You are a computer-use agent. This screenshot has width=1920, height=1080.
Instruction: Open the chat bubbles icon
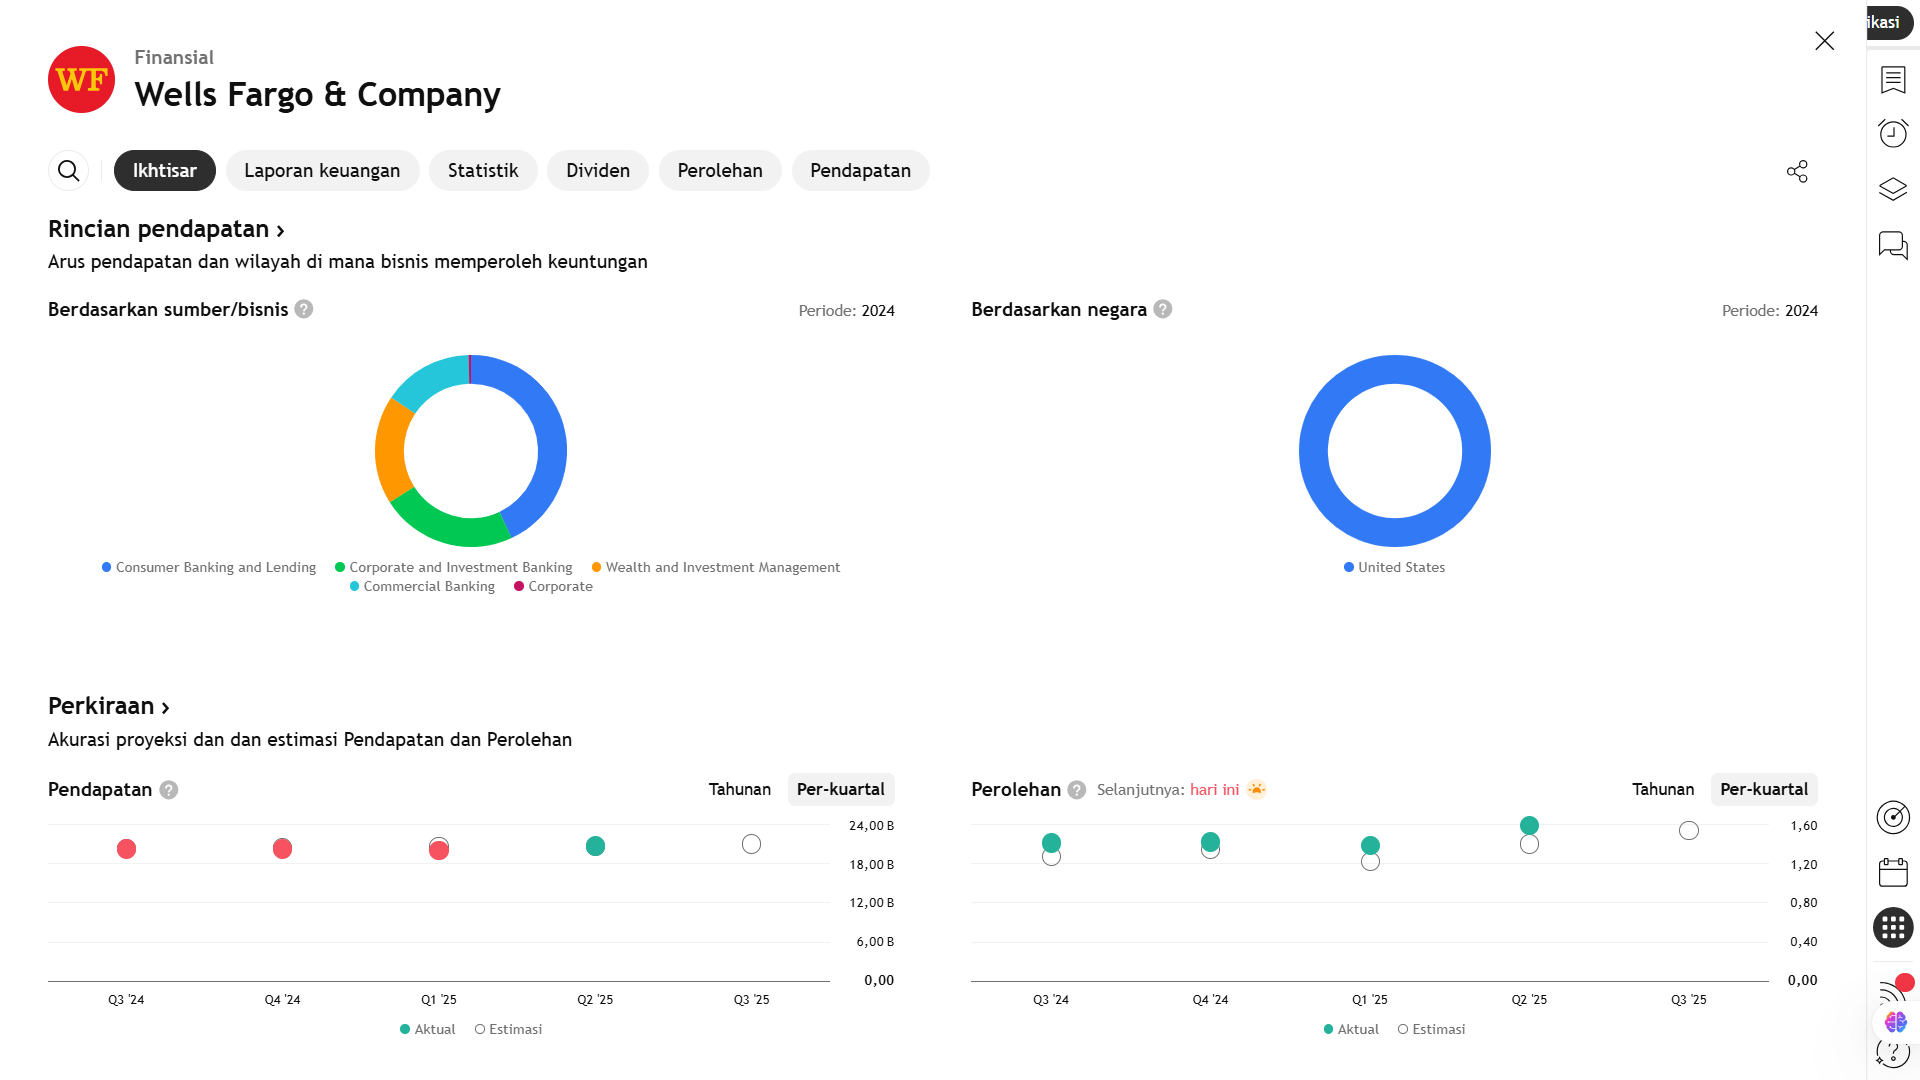click(x=1892, y=245)
